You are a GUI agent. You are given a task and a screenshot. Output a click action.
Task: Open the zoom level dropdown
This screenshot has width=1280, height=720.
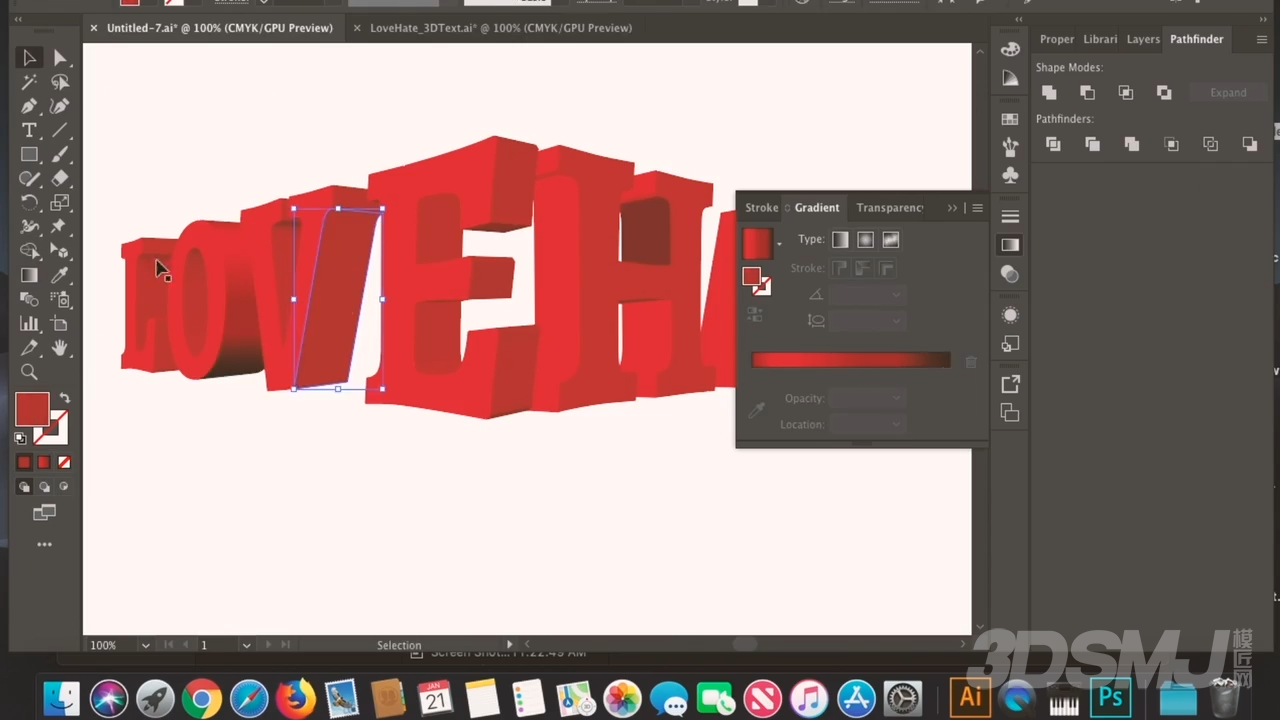tap(145, 645)
